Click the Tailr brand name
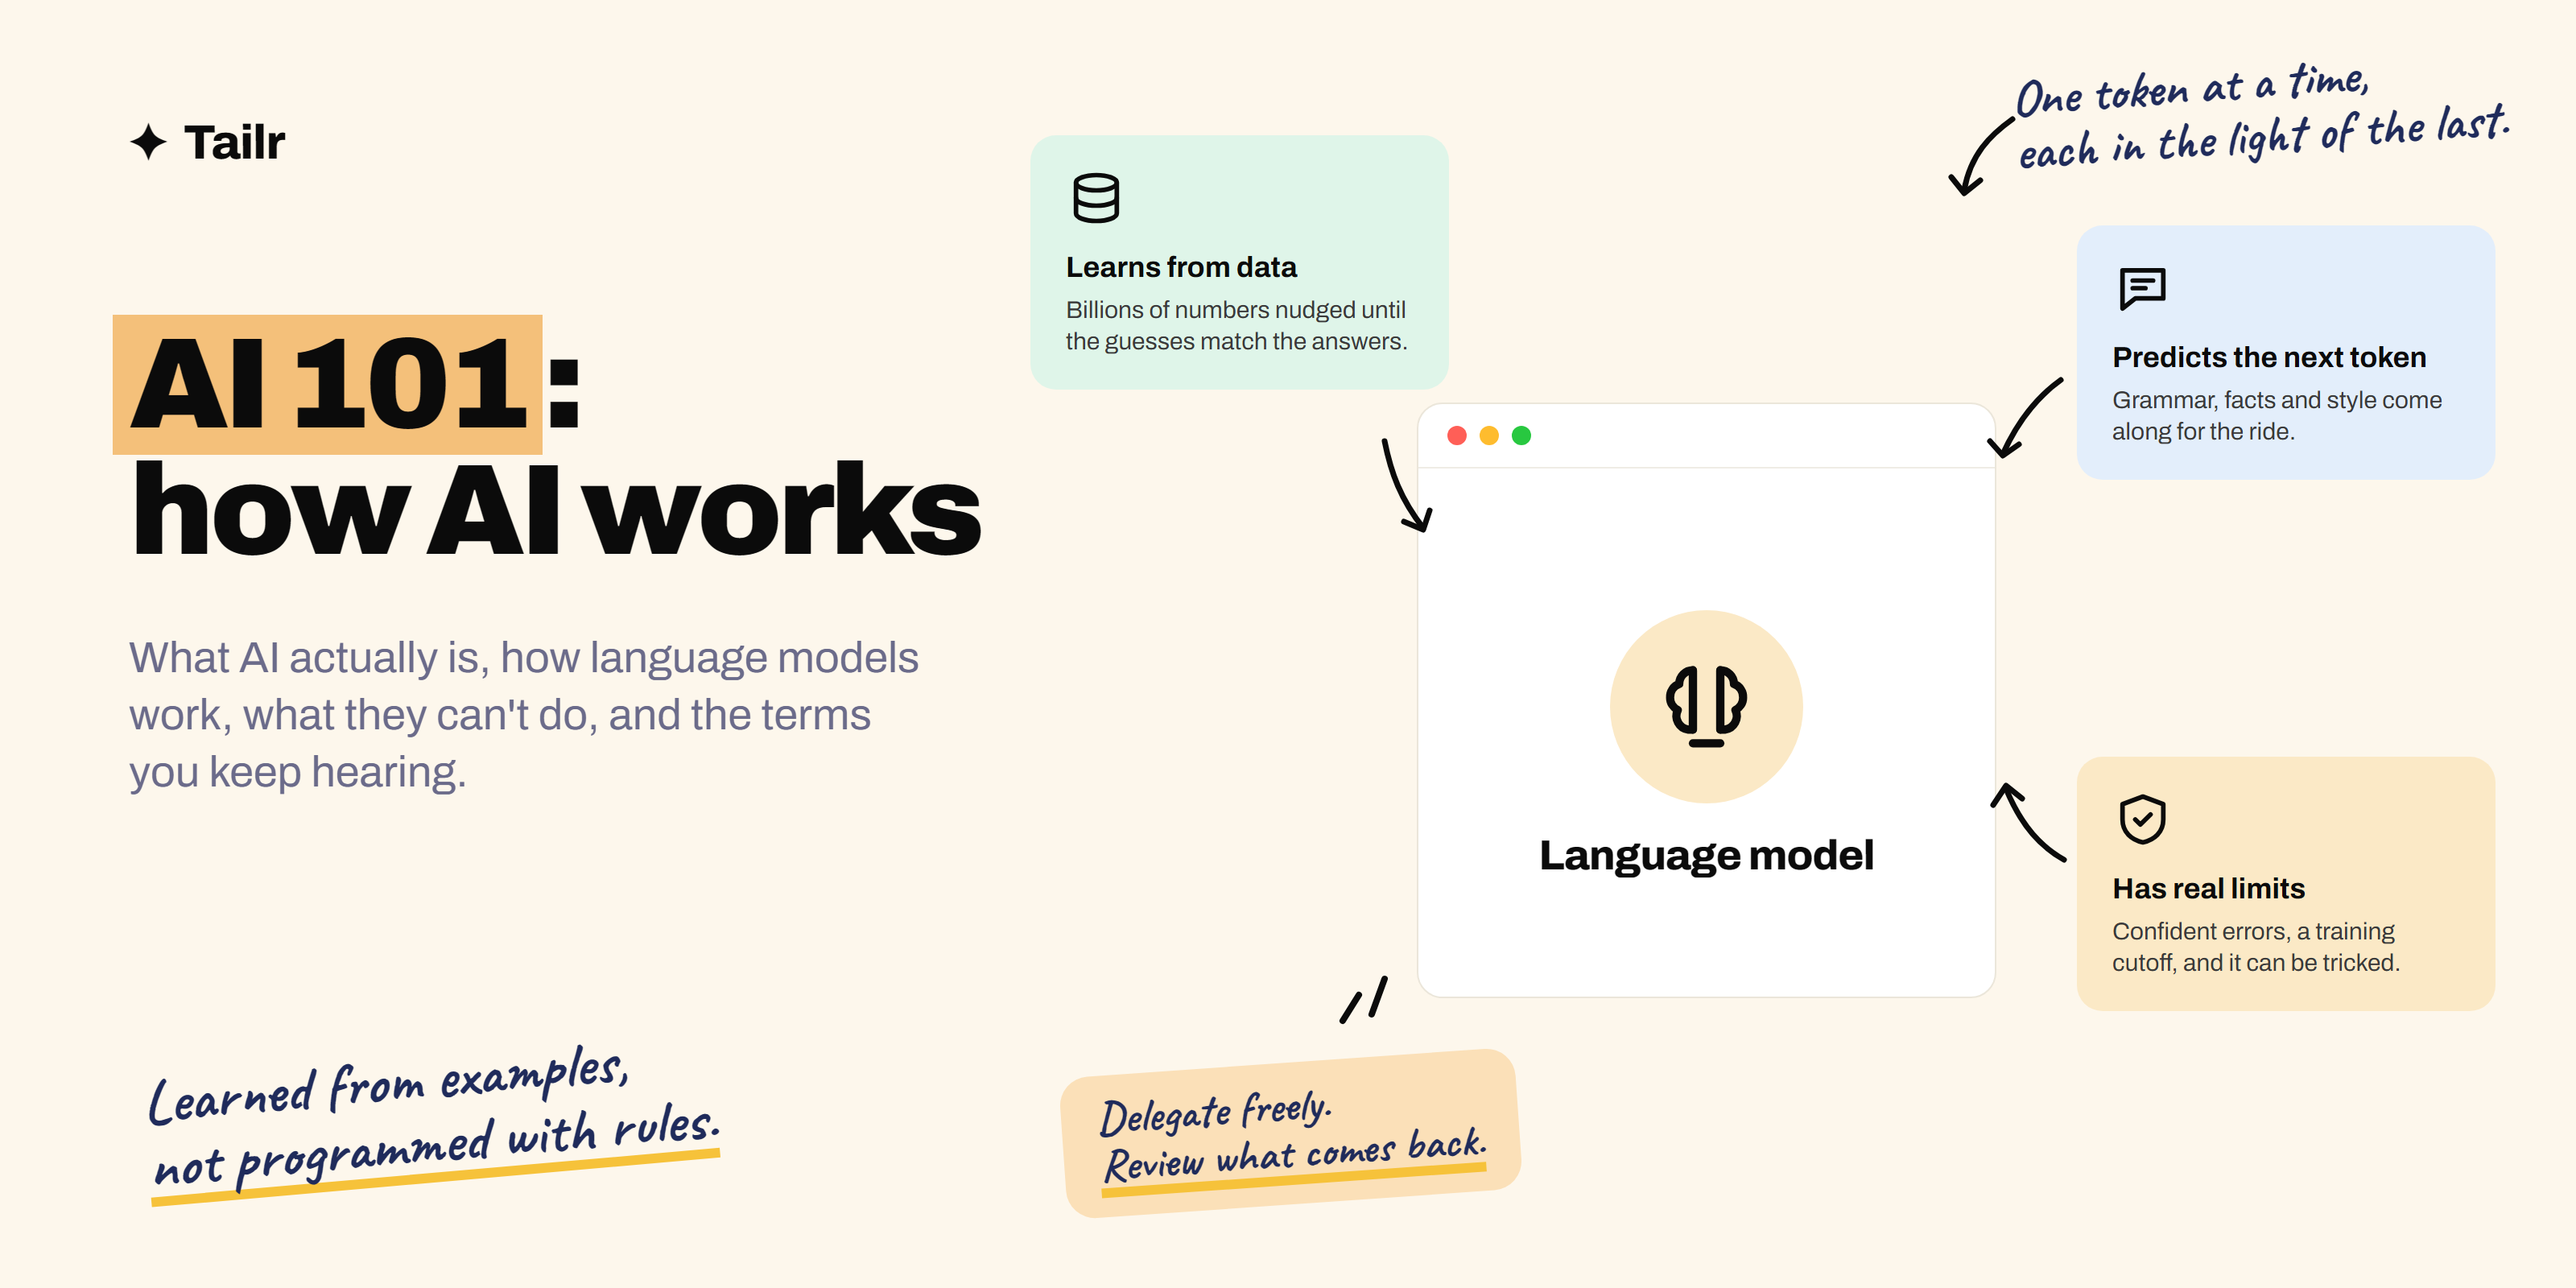Image resolution: width=2576 pixels, height=1288 pixels. pos(234,142)
